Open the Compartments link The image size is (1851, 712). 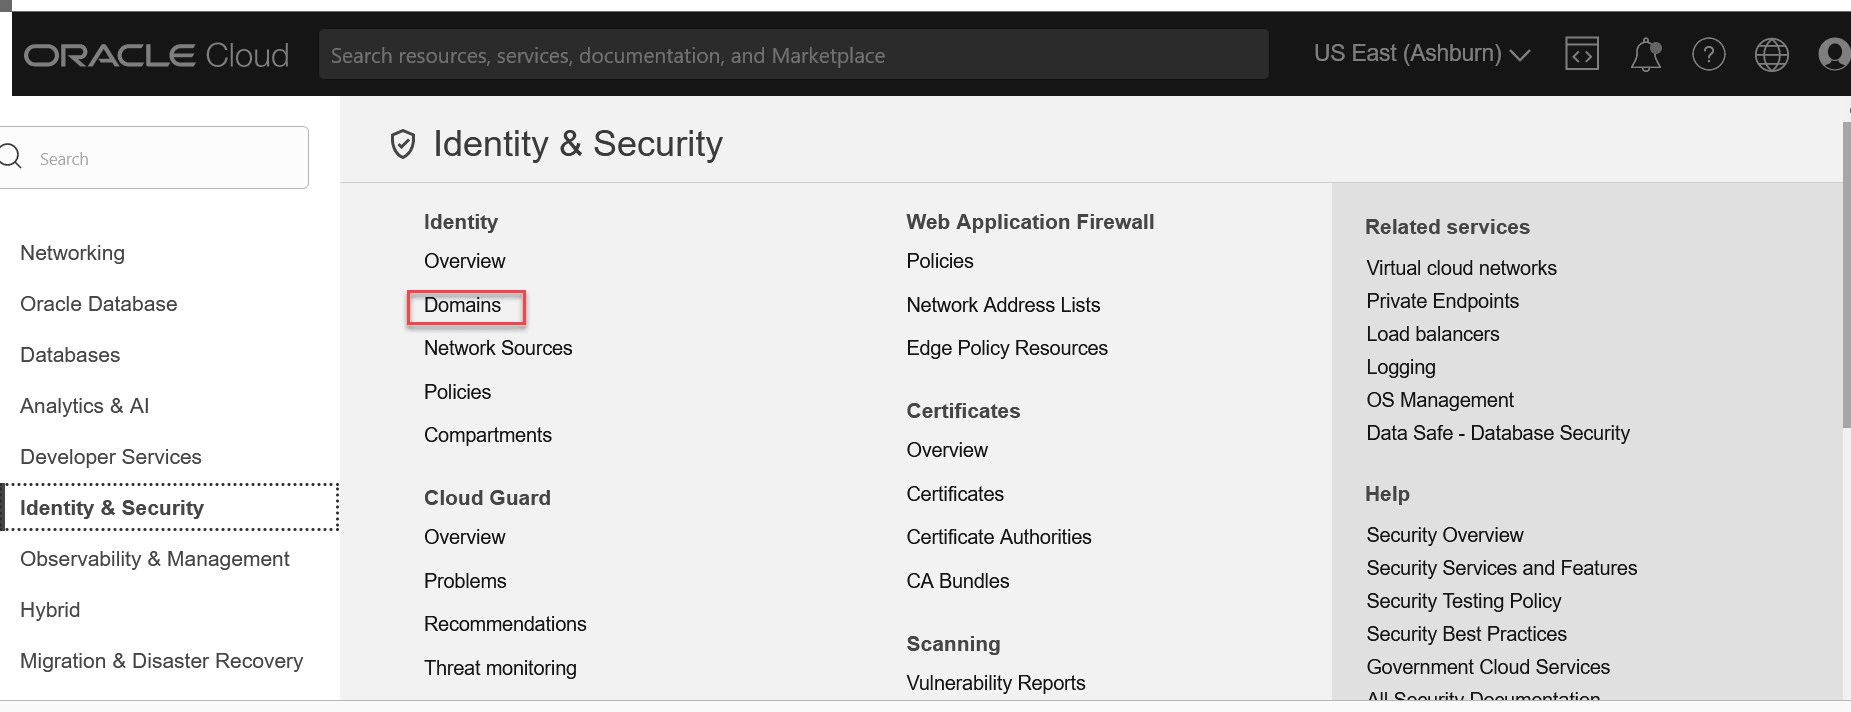click(487, 435)
